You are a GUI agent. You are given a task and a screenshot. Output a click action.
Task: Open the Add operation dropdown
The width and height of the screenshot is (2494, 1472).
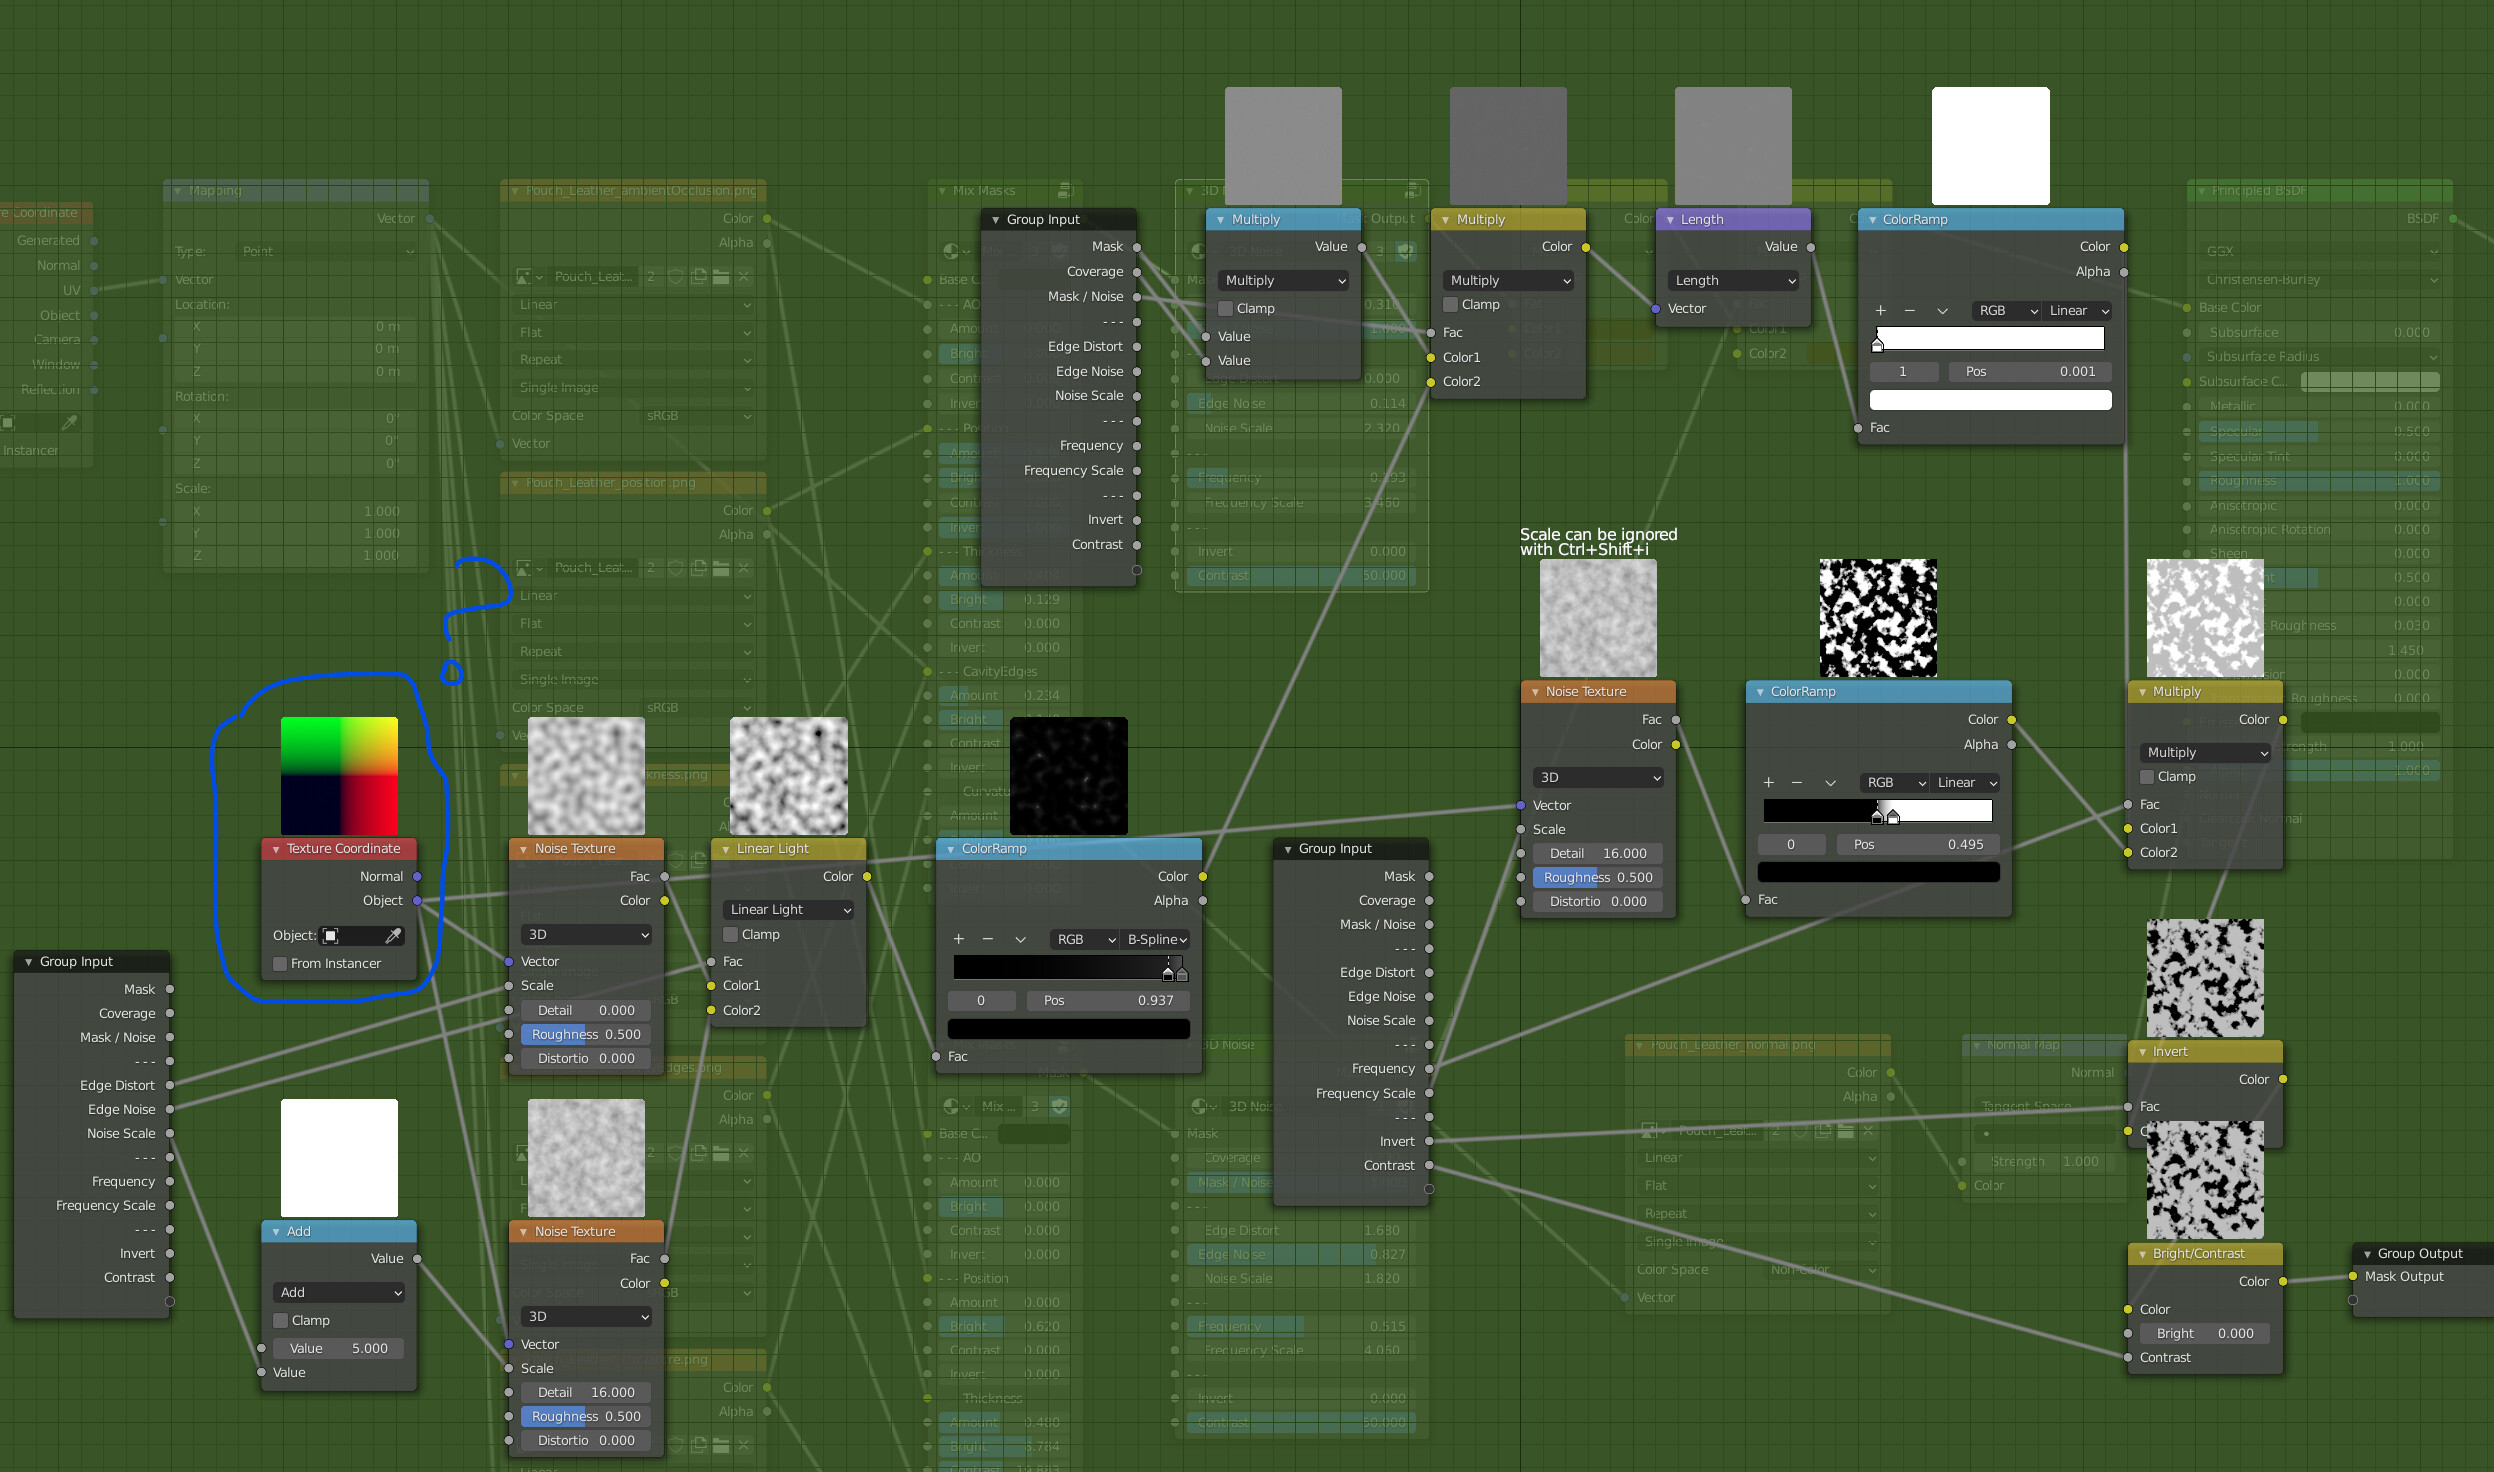(339, 1293)
